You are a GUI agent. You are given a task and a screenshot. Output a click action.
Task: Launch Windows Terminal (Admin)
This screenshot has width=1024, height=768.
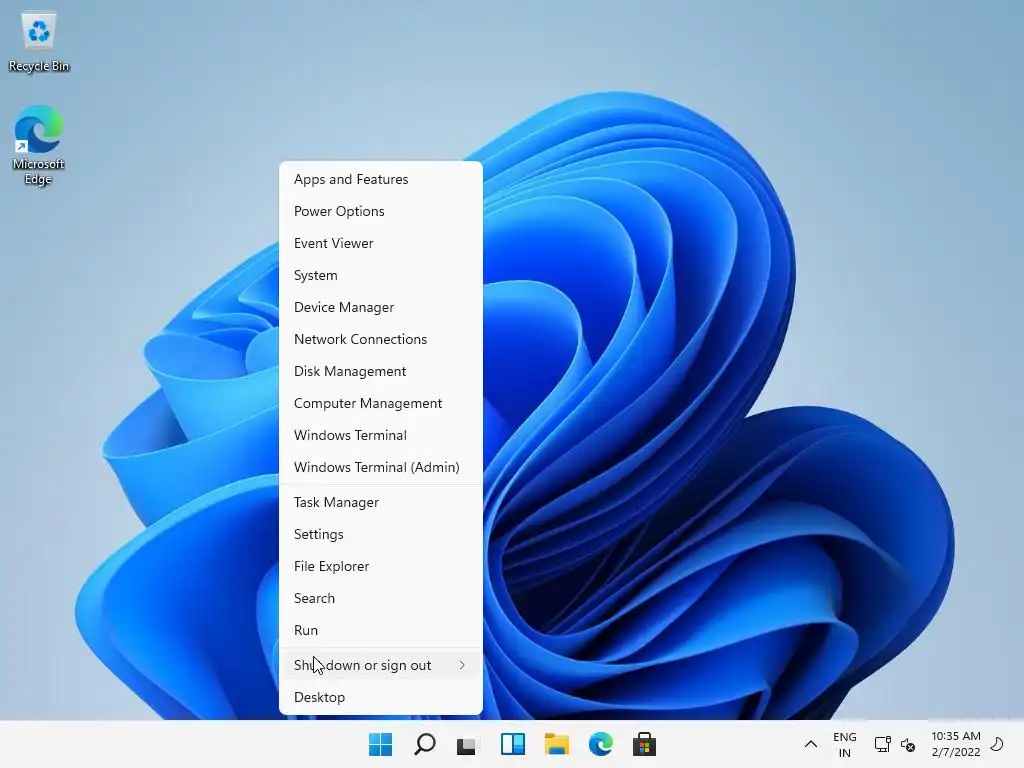click(x=381, y=467)
